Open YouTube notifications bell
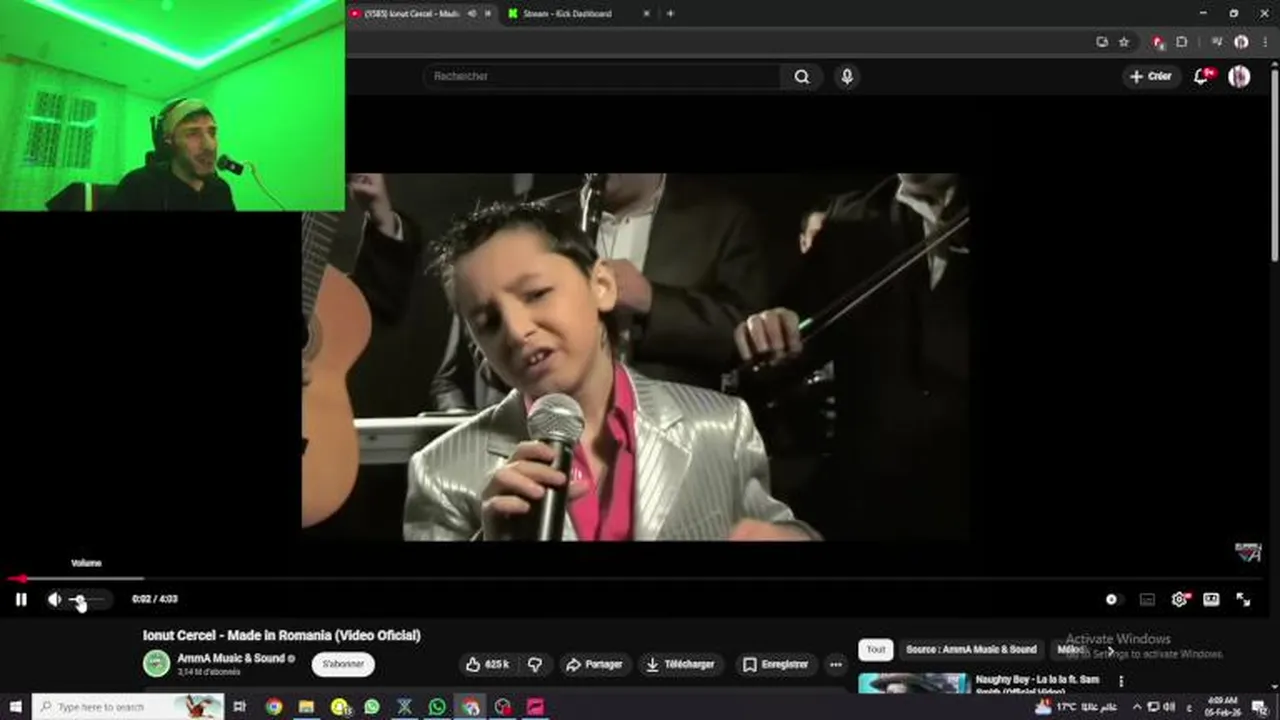The width and height of the screenshot is (1280, 720). (x=1202, y=76)
